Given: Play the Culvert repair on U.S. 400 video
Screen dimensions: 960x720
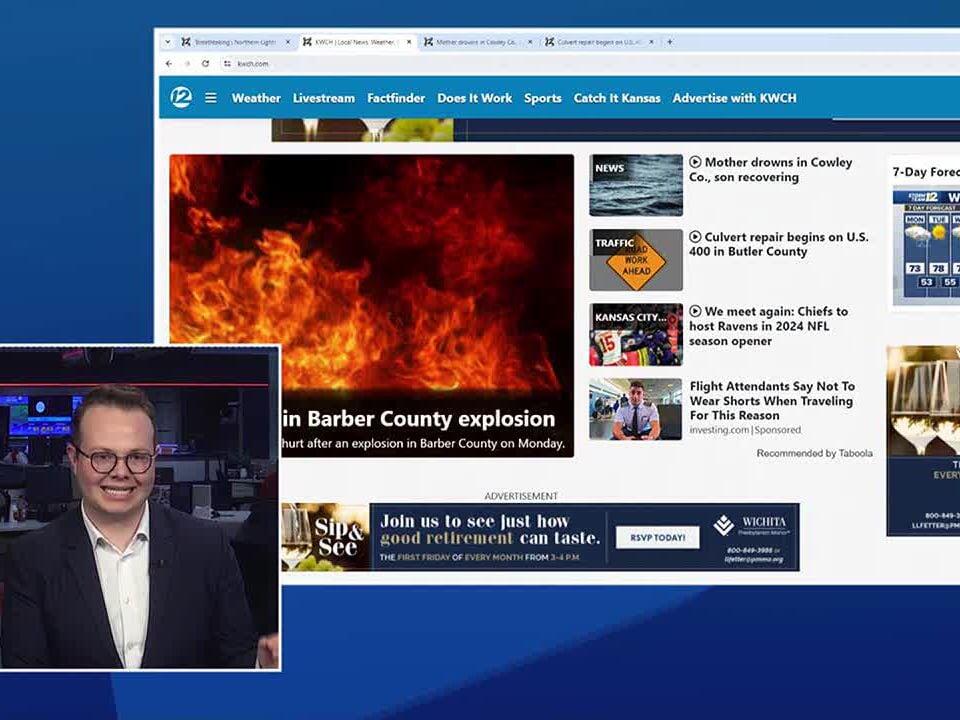Looking at the screenshot, I should click(694, 238).
